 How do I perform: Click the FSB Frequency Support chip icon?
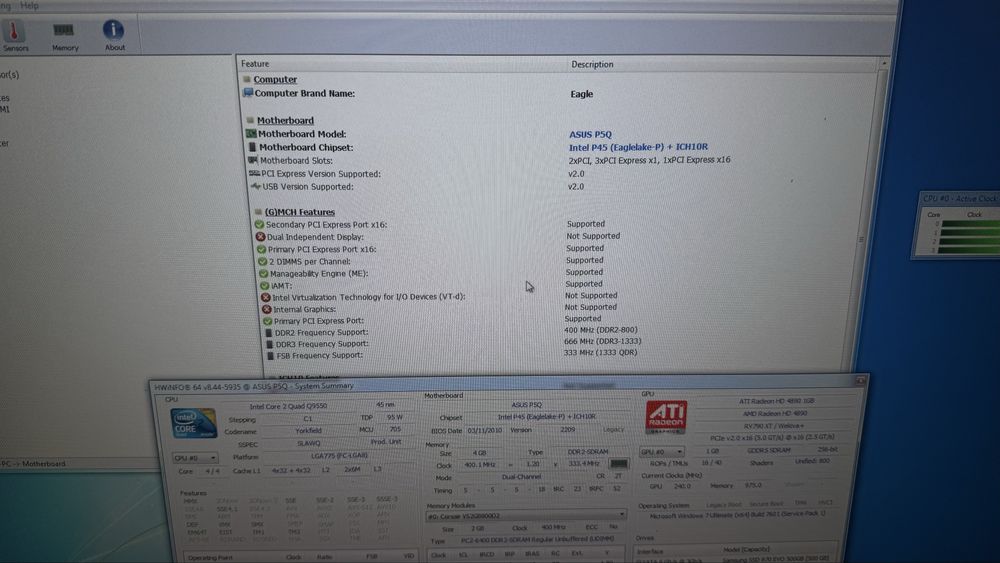point(270,356)
